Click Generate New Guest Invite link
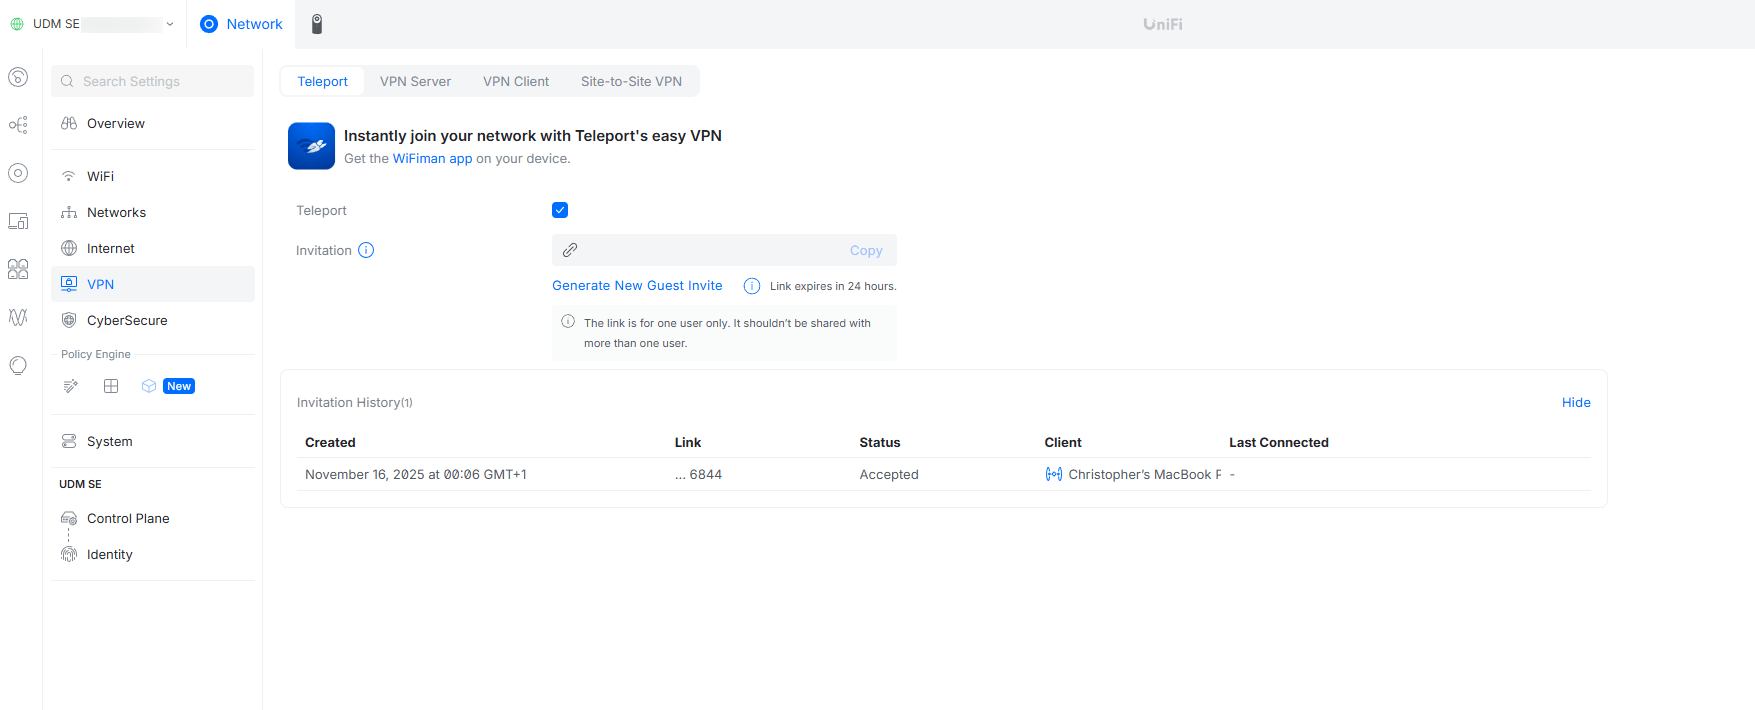The width and height of the screenshot is (1755, 710). click(637, 285)
